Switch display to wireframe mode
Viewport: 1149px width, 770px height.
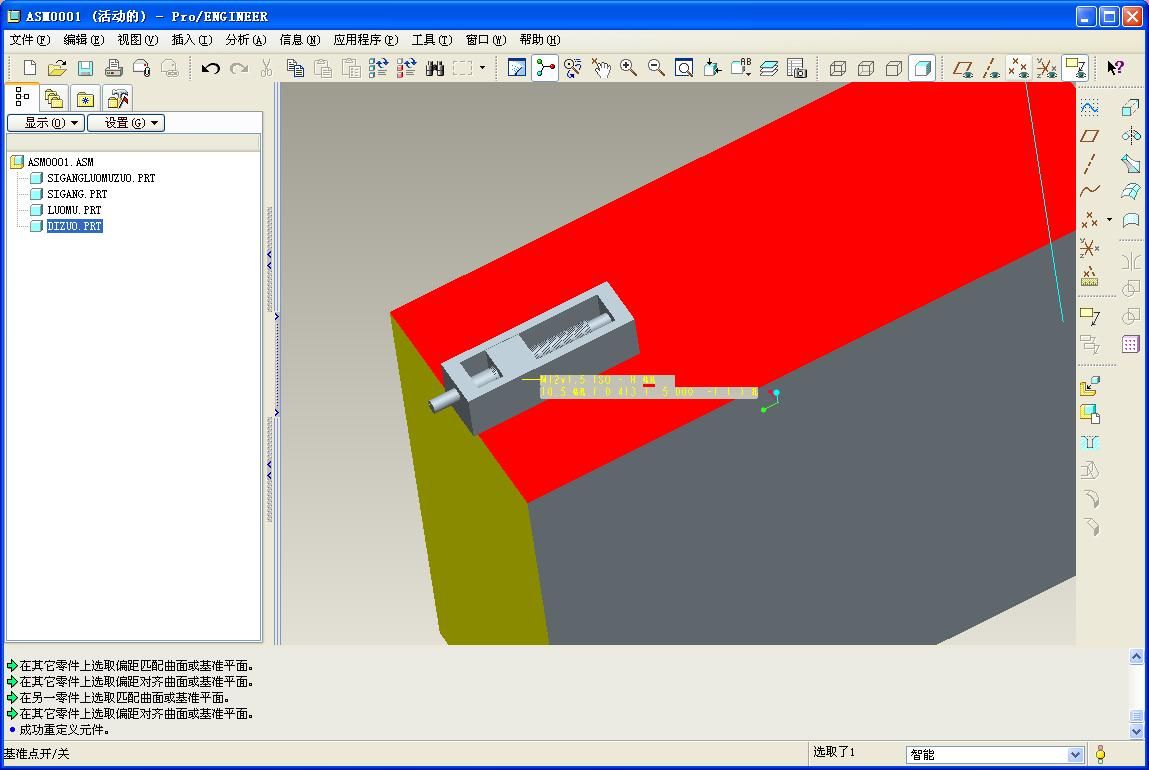tap(838, 68)
